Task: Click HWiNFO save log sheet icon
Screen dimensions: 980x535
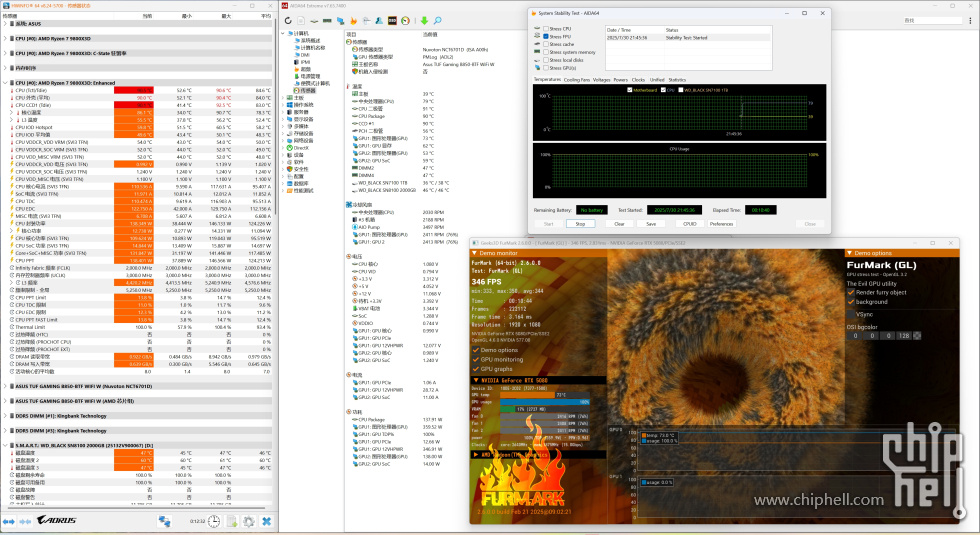Action: pyautogui.click(x=231, y=521)
